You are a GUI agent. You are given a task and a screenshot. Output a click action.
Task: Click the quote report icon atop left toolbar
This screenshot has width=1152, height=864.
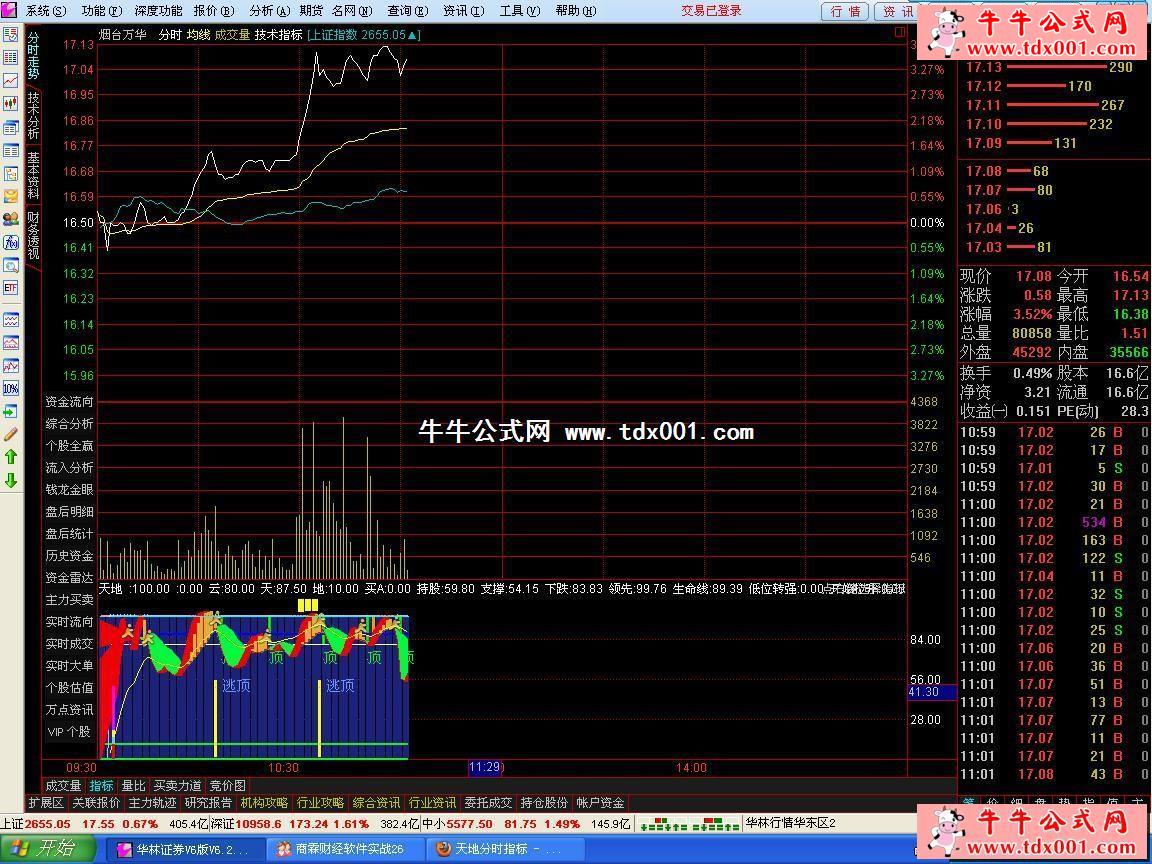pos(10,34)
